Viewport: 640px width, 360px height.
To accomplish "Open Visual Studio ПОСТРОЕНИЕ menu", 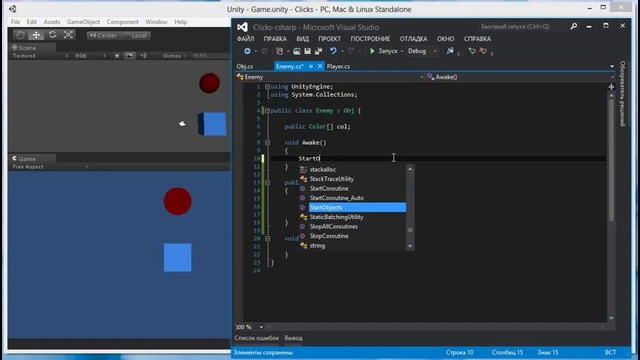I will pos(370,39).
